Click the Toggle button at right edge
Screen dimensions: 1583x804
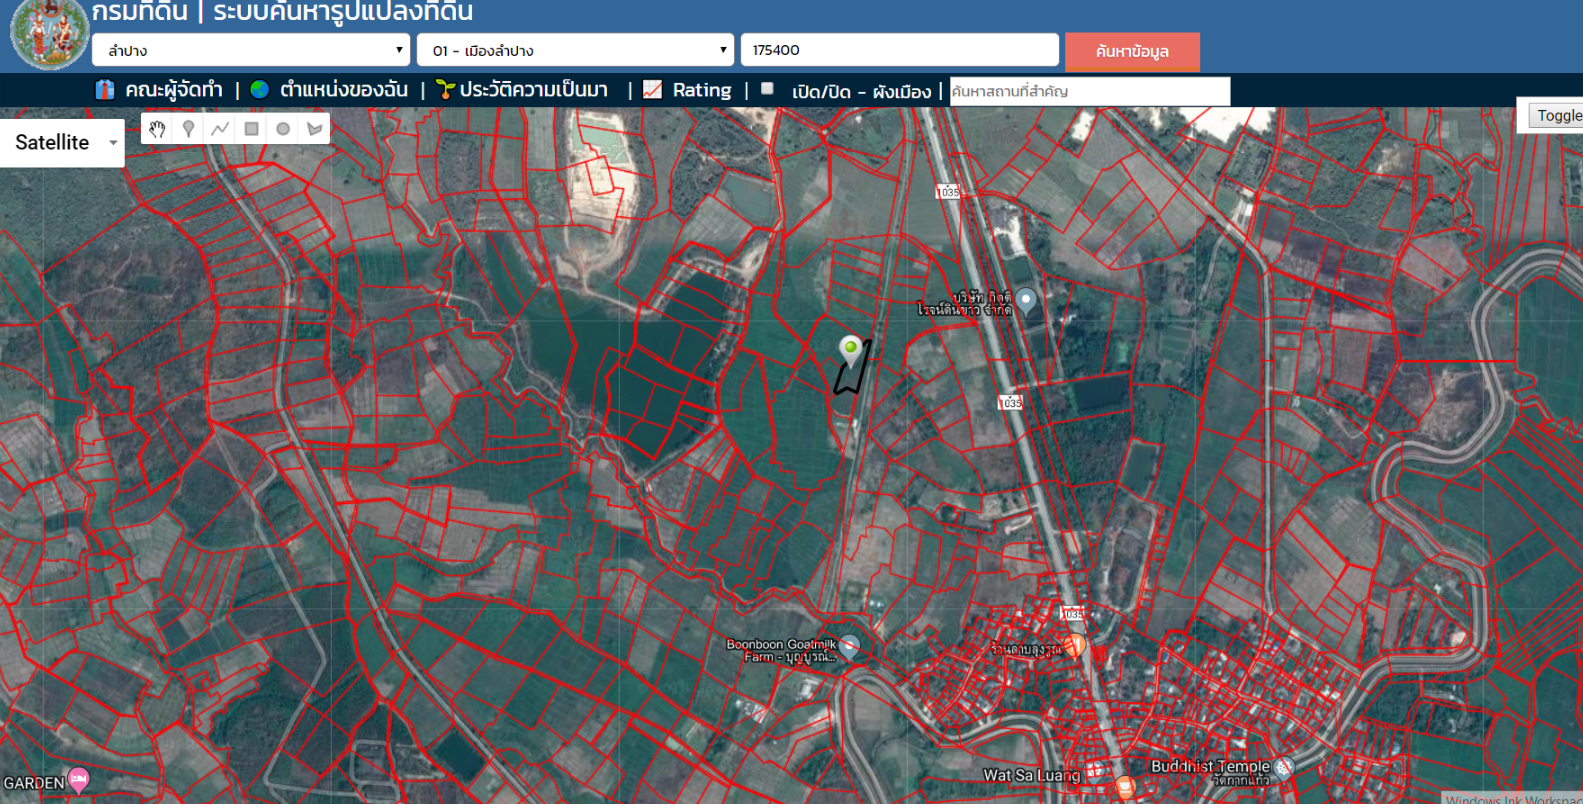click(1557, 116)
